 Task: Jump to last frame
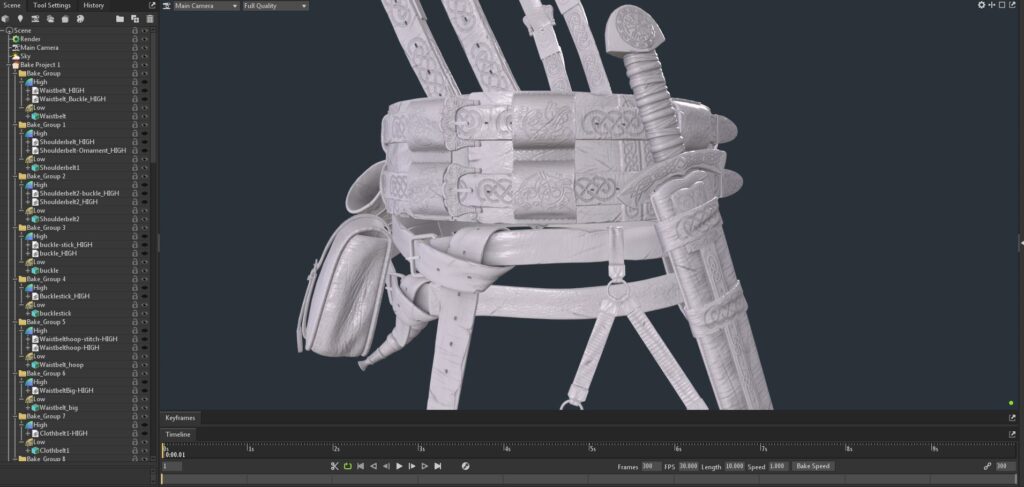click(438, 466)
